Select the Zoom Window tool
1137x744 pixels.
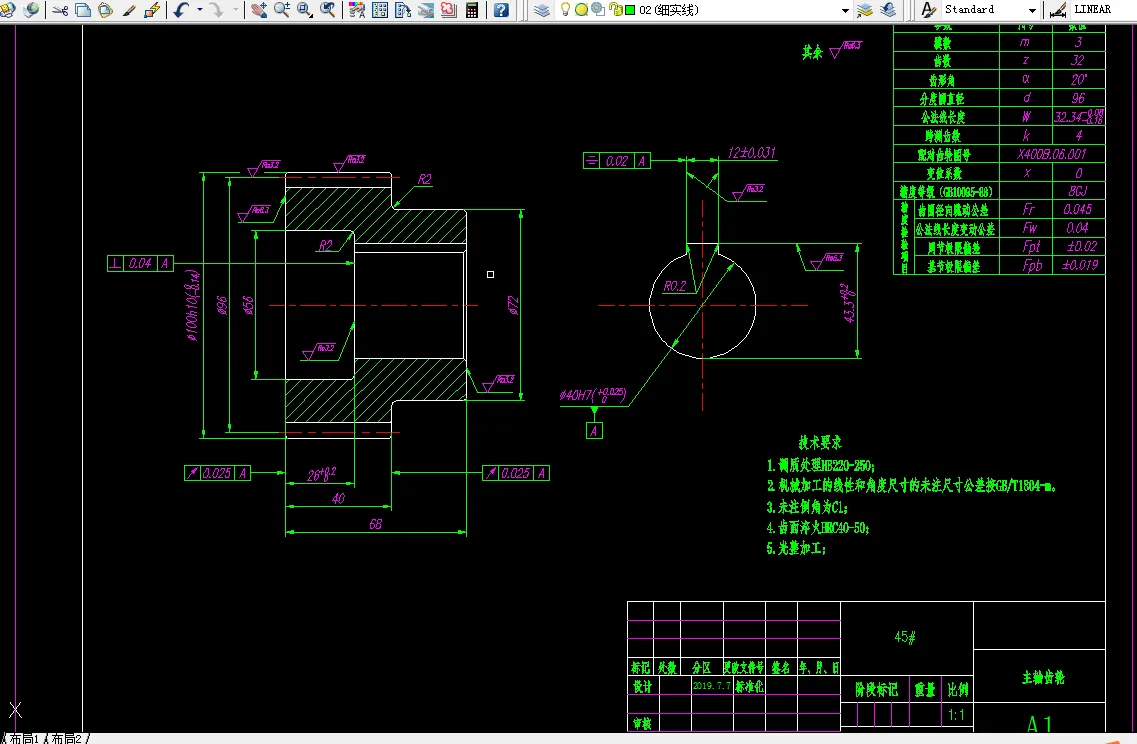pos(305,10)
